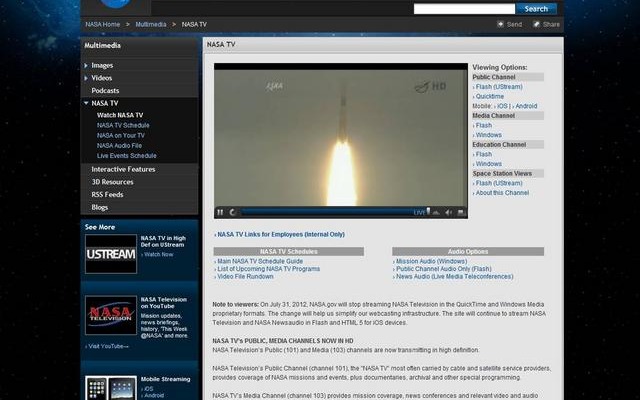Pause the NASA TV live video
The width and height of the screenshot is (640, 400).
click(x=220, y=212)
